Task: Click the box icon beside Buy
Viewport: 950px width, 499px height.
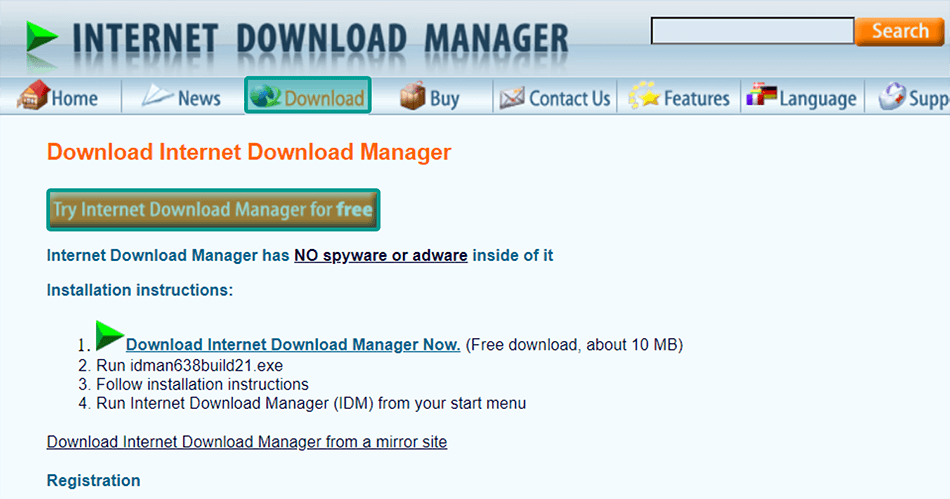Action: click(x=413, y=96)
